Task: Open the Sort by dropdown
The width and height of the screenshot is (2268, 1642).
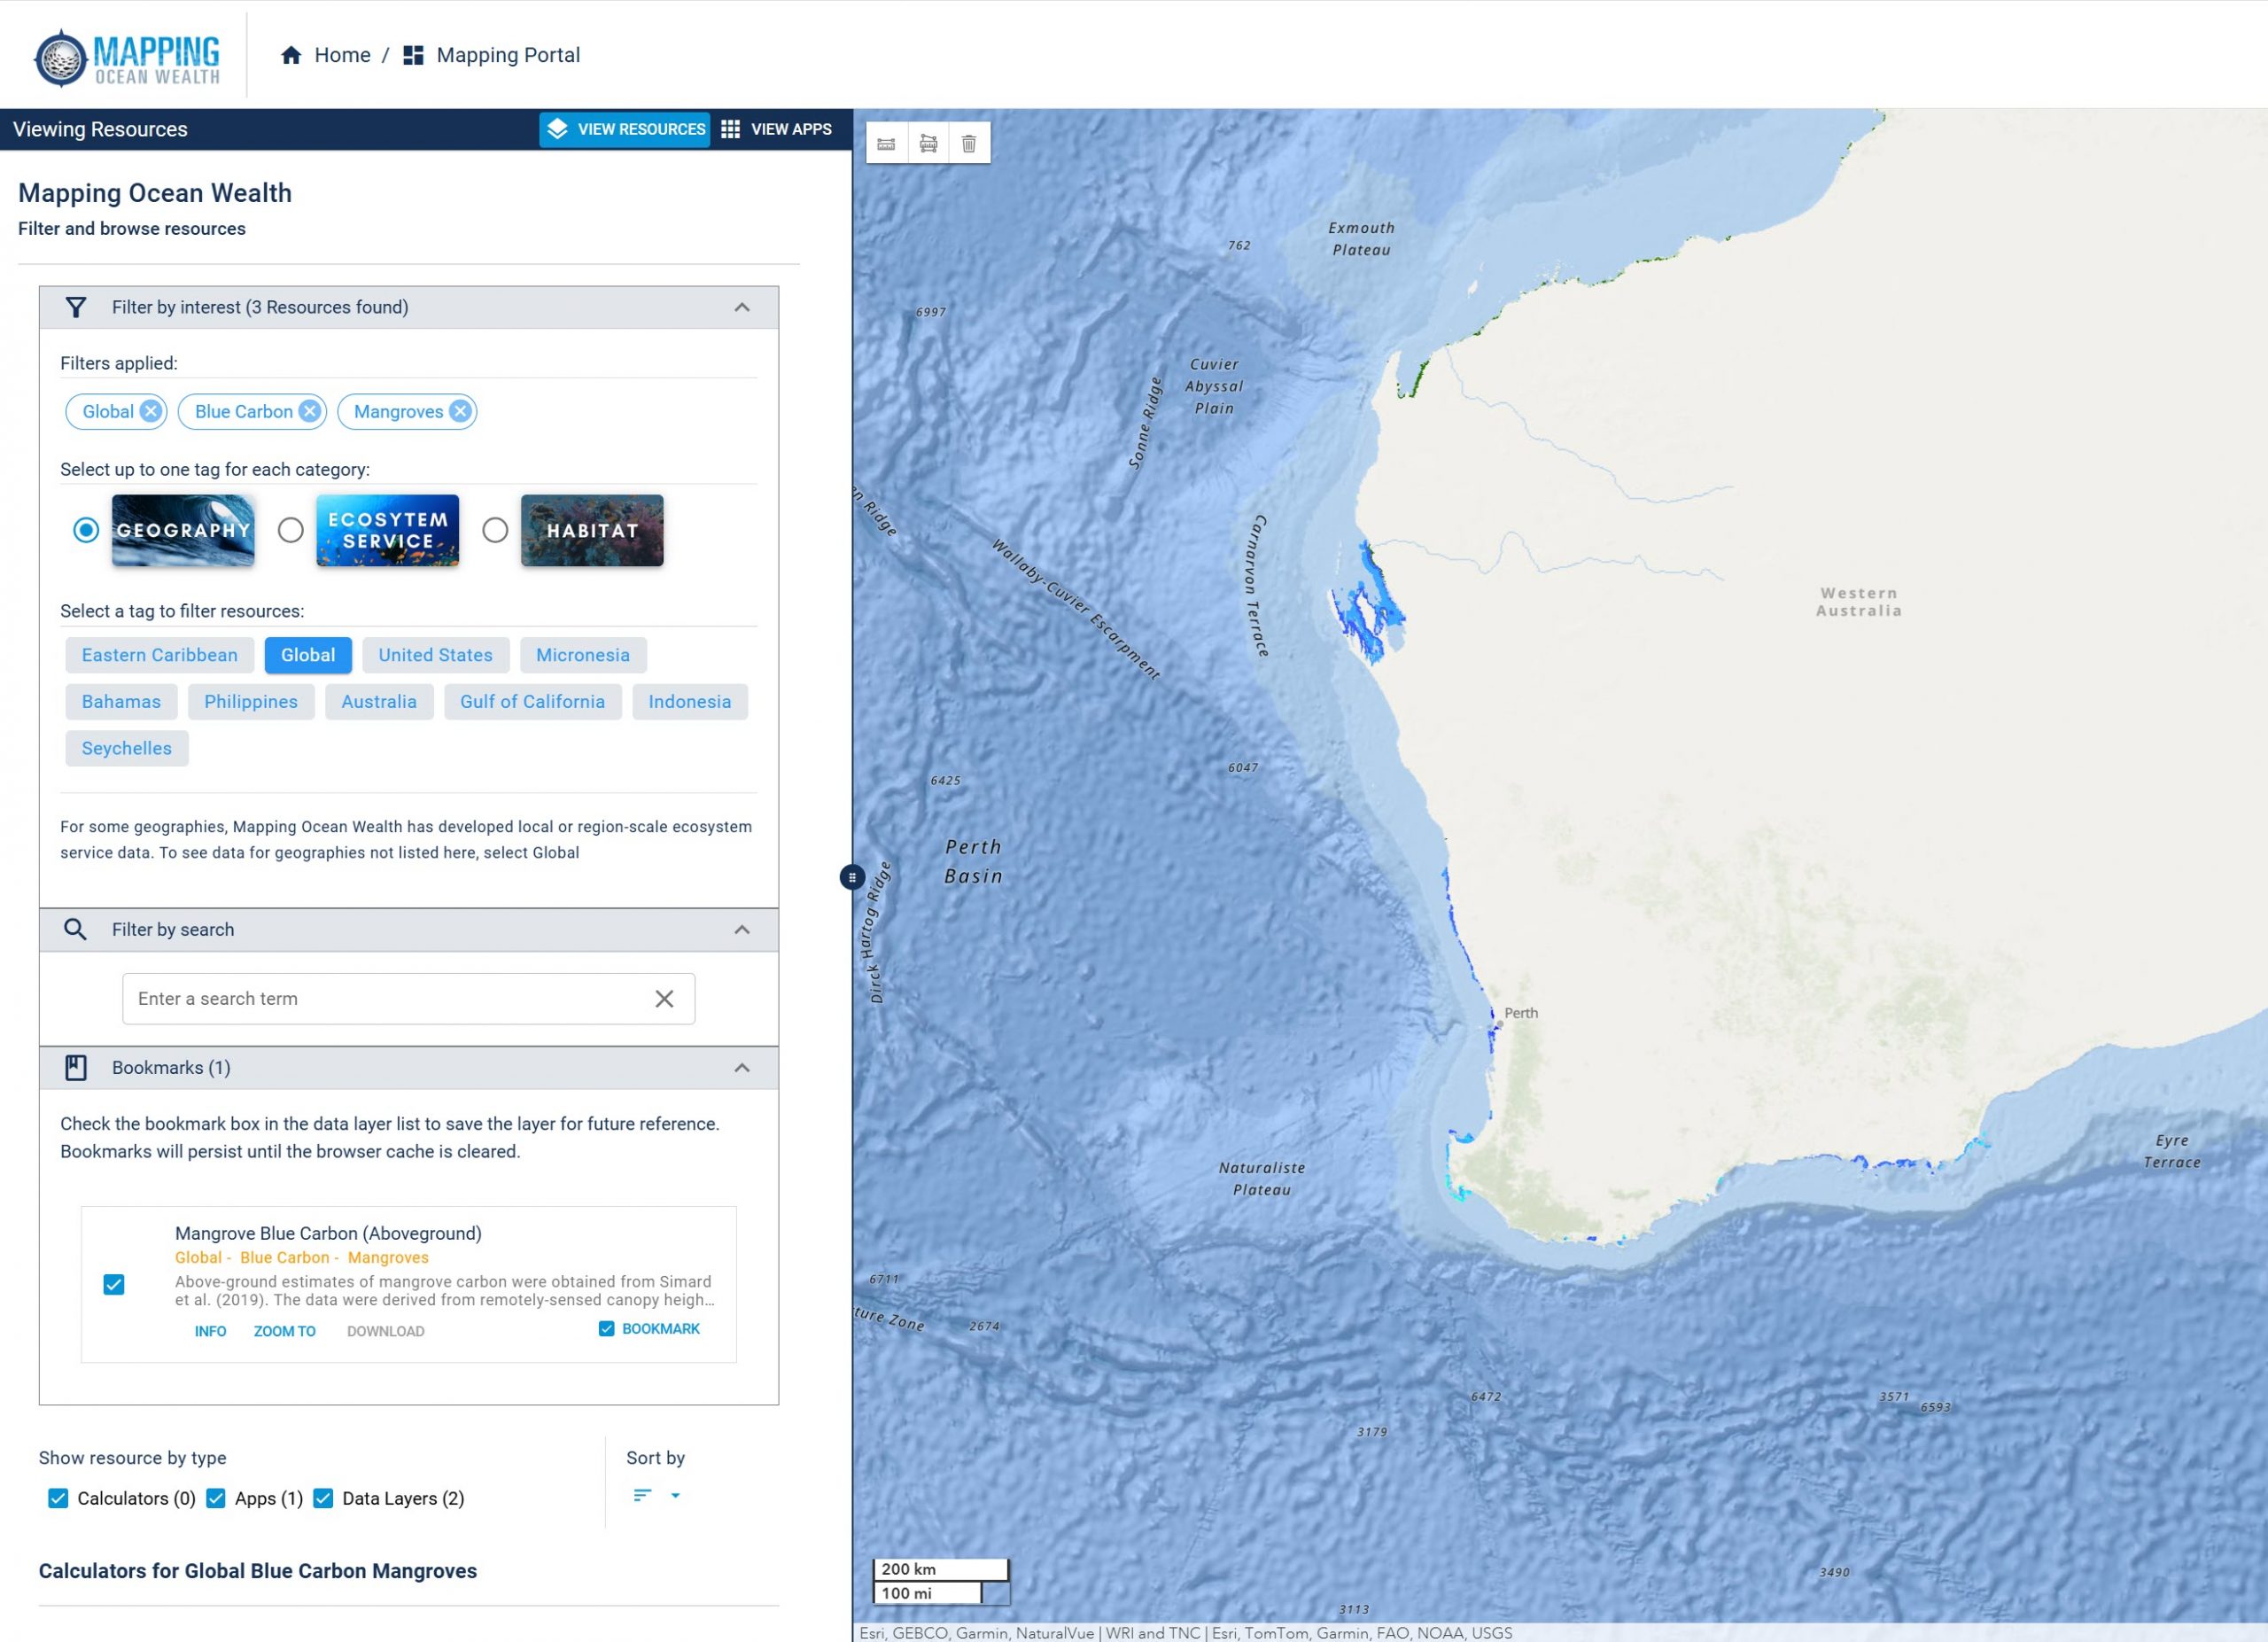Action: point(657,1495)
